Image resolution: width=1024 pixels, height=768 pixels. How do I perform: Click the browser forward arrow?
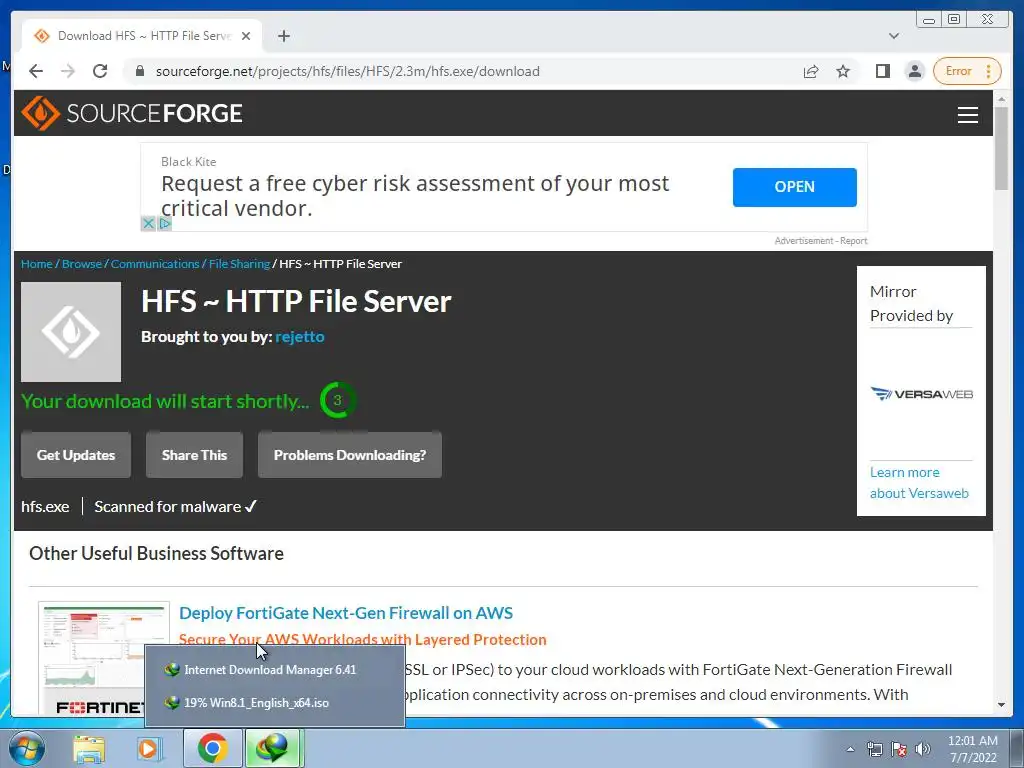[68, 71]
